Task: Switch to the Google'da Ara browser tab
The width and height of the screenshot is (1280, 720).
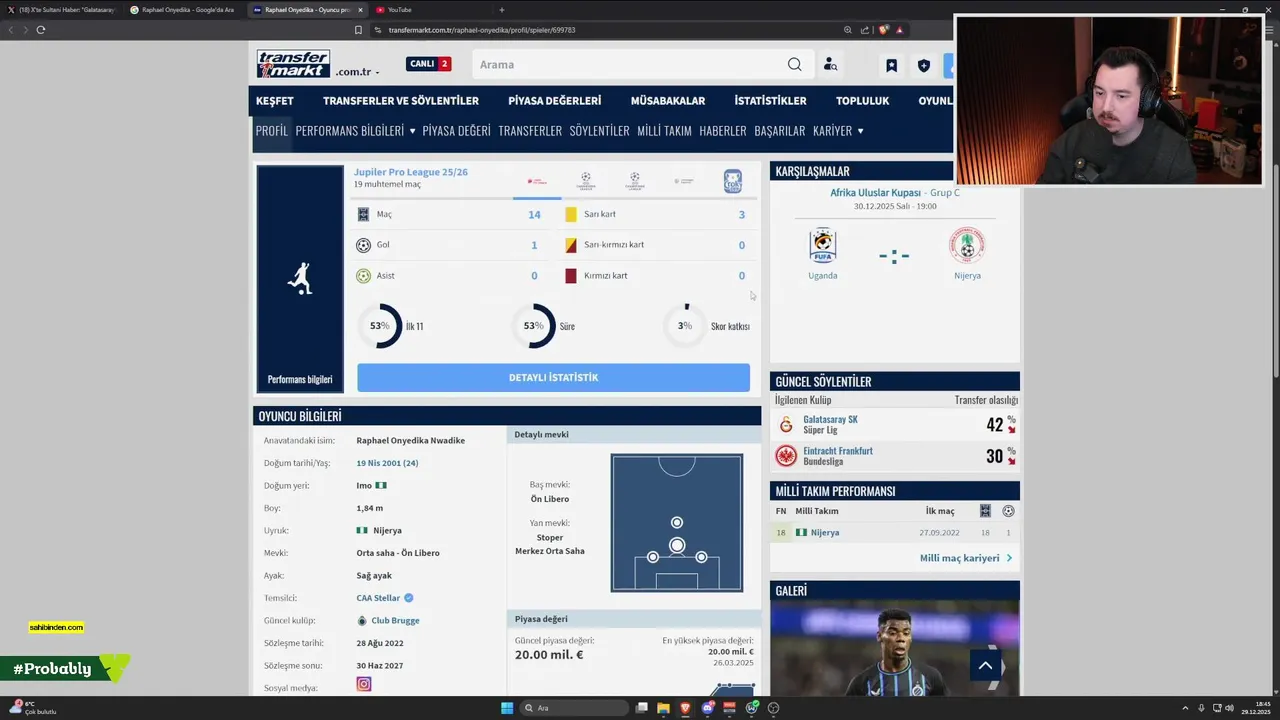Action: pos(186,10)
